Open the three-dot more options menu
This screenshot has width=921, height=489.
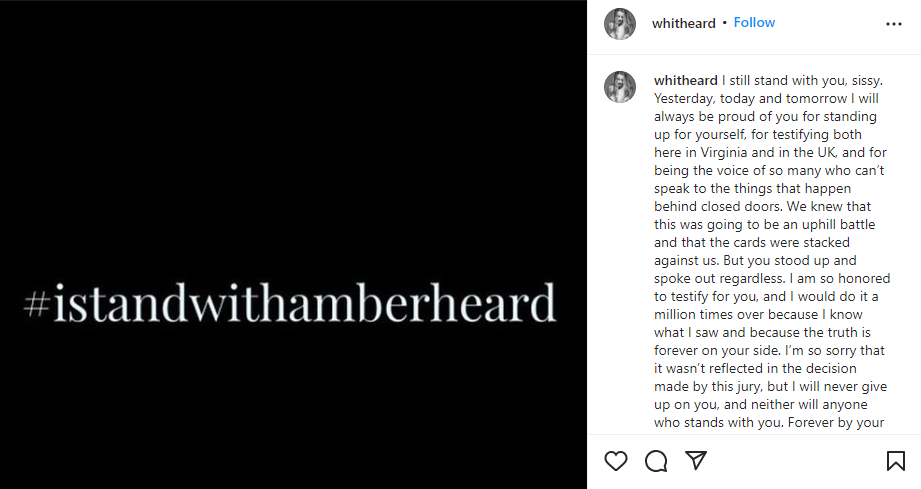pyautogui.click(x=894, y=24)
